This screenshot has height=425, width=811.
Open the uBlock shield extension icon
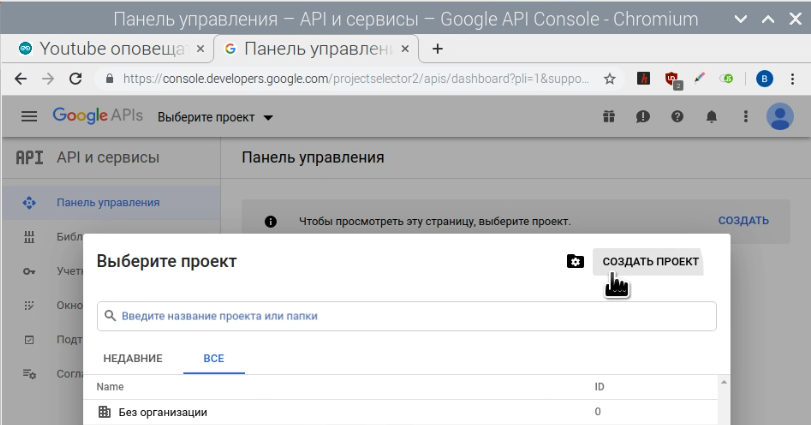tap(673, 80)
